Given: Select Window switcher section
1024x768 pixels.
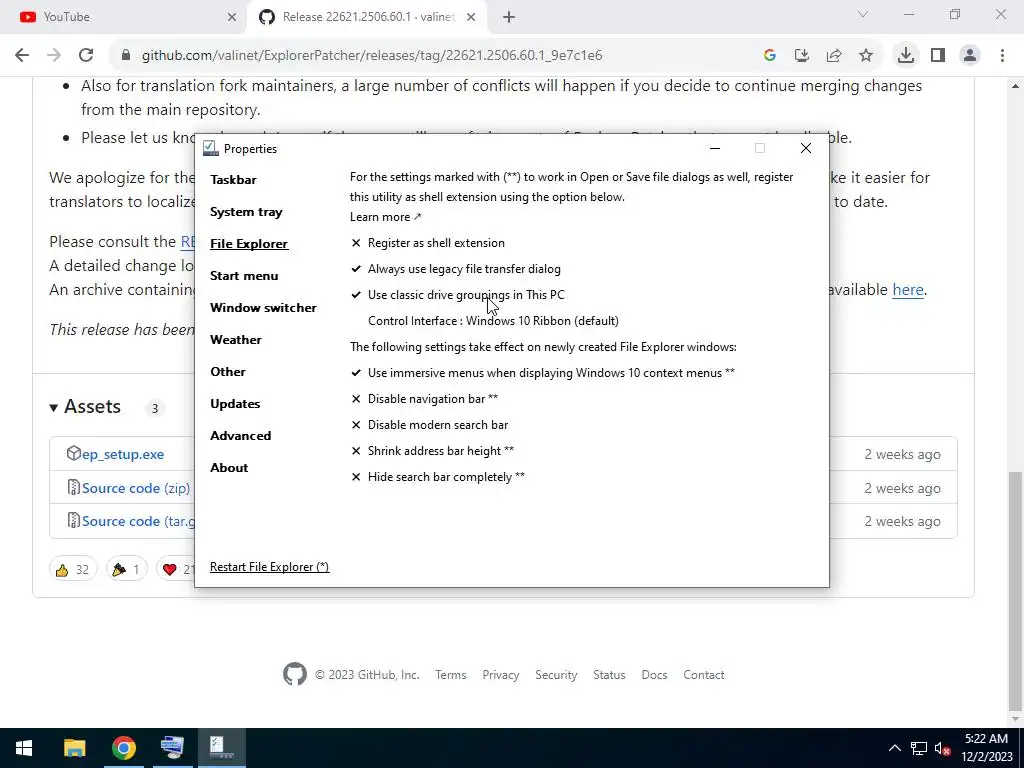Looking at the screenshot, I should (x=263, y=308).
